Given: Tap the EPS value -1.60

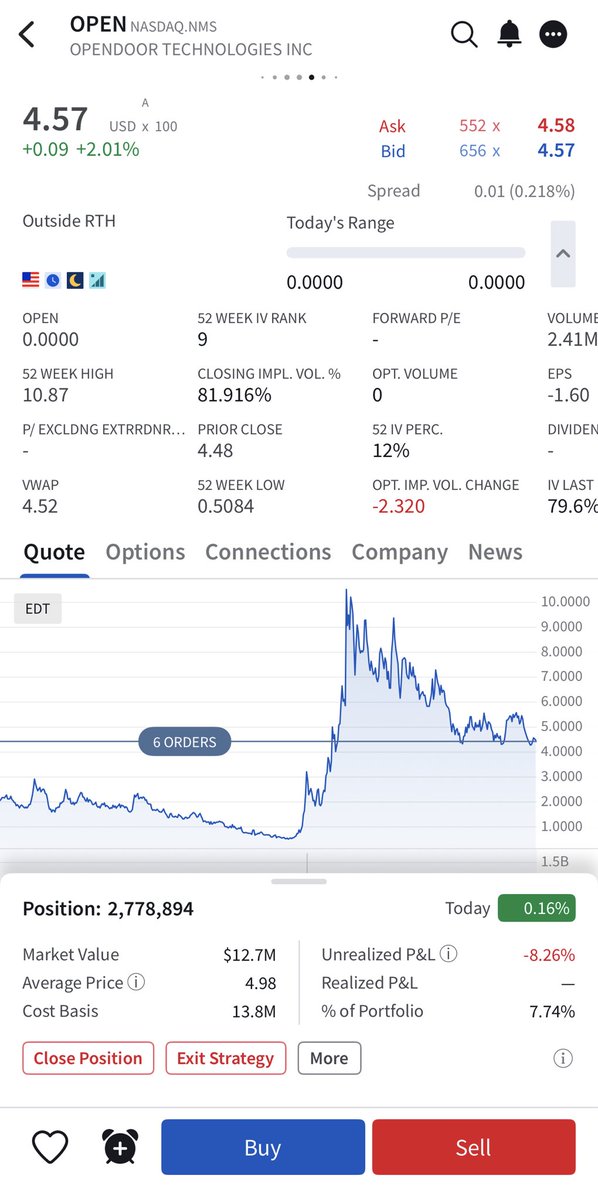Looking at the screenshot, I should coord(569,395).
